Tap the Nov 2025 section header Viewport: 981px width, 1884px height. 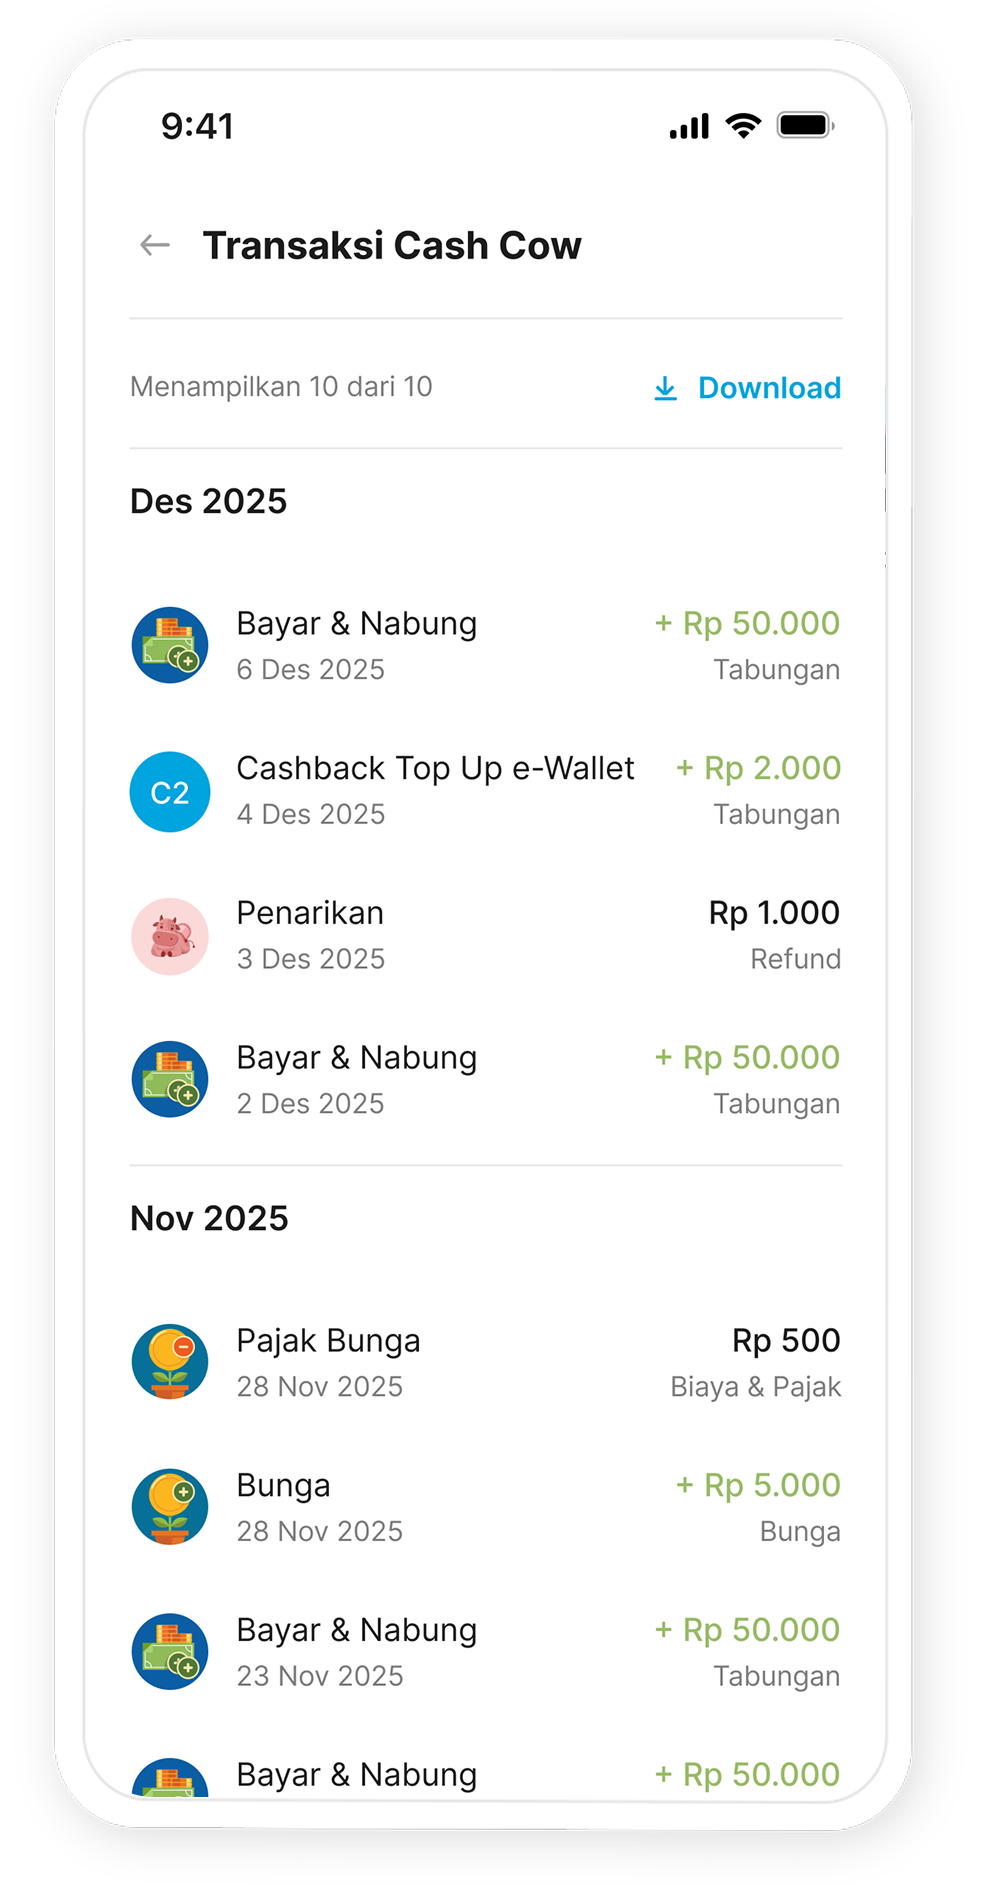pos(209,1218)
